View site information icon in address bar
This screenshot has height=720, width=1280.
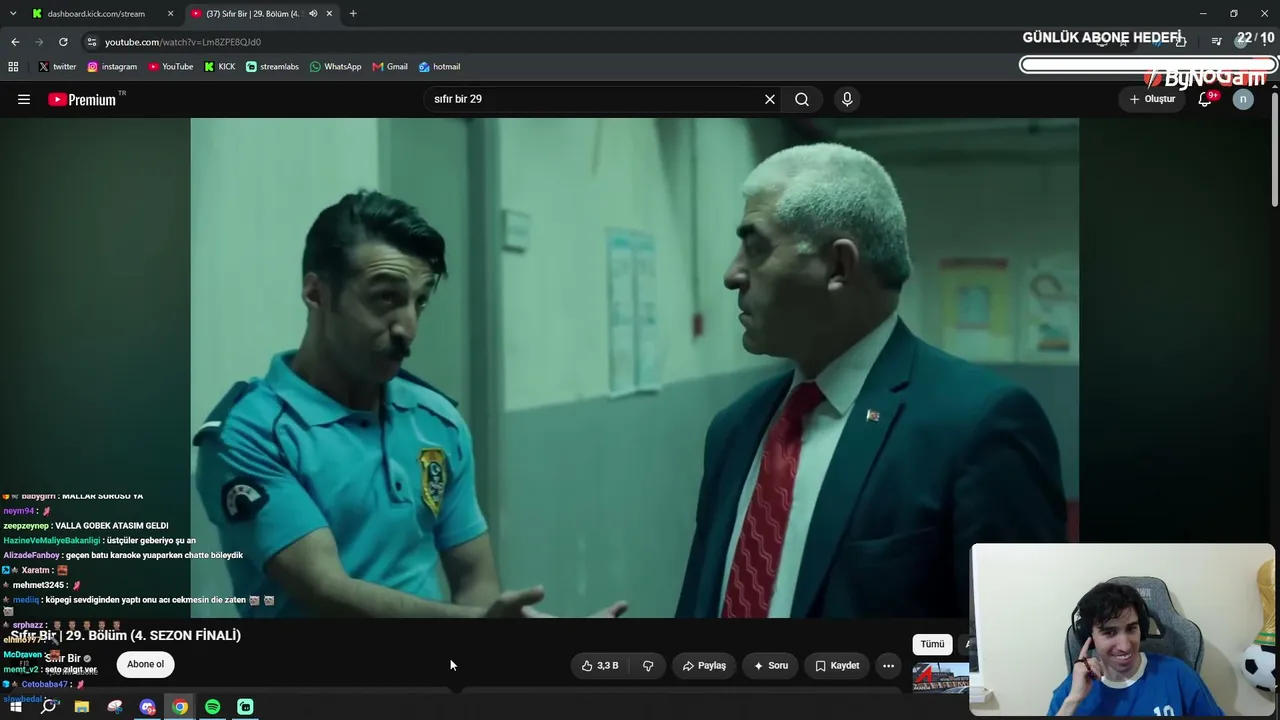tap(92, 42)
